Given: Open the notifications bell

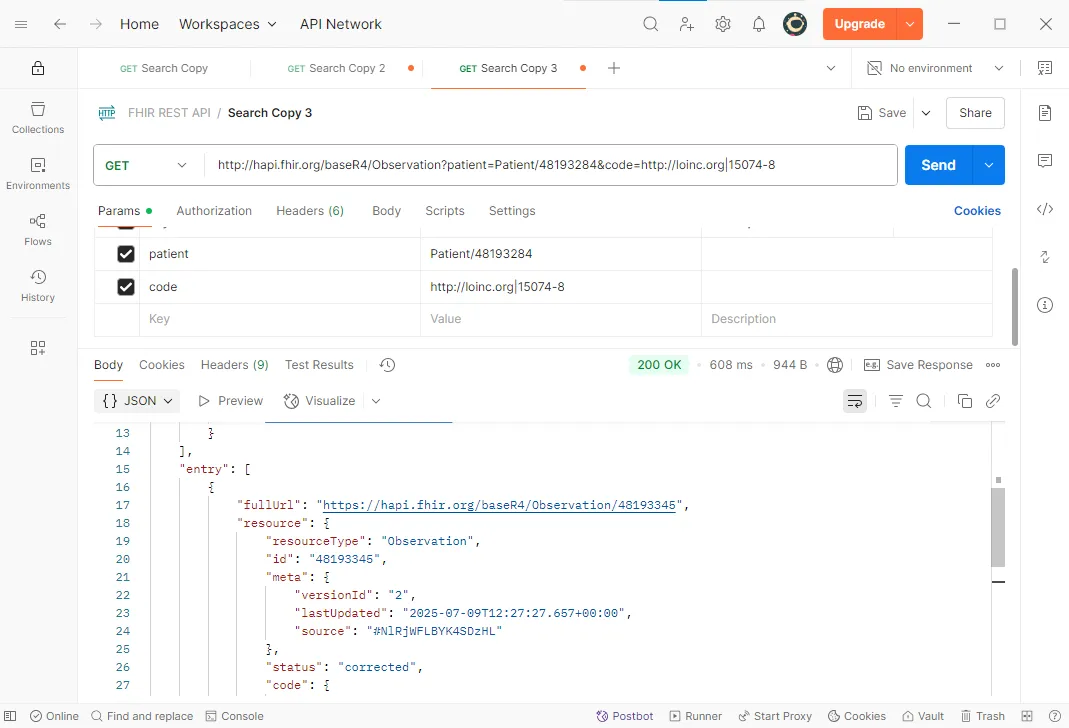Looking at the screenshot, I should coord(759,24).
